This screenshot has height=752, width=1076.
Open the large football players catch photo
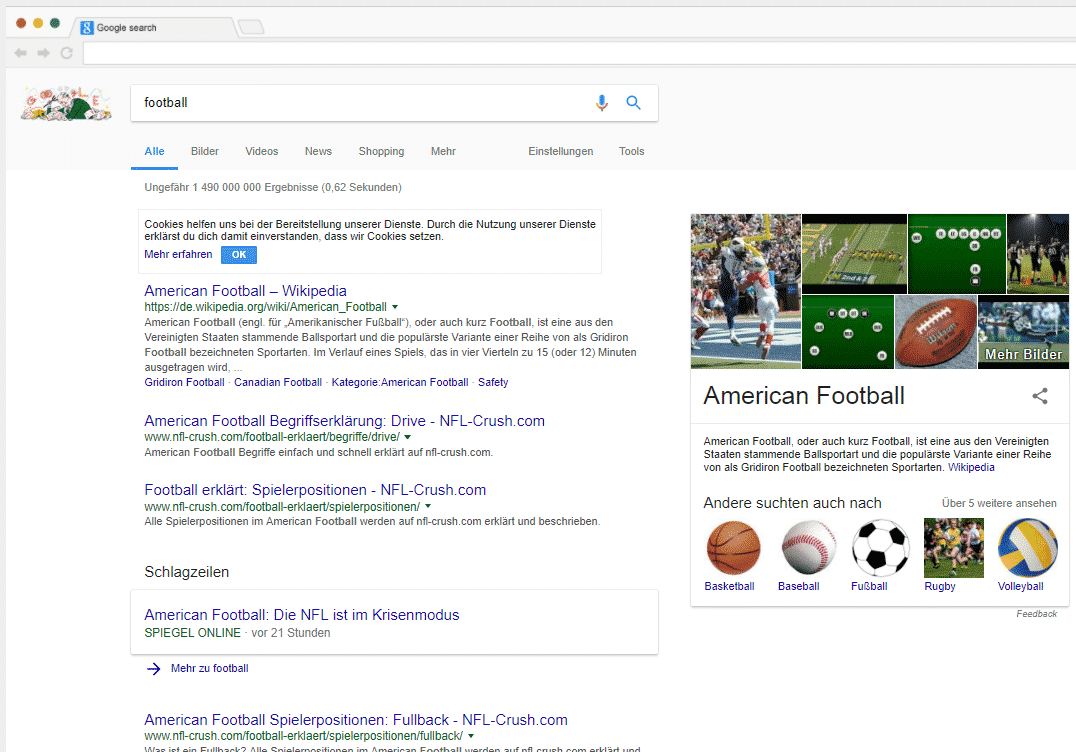pos(746,291)
